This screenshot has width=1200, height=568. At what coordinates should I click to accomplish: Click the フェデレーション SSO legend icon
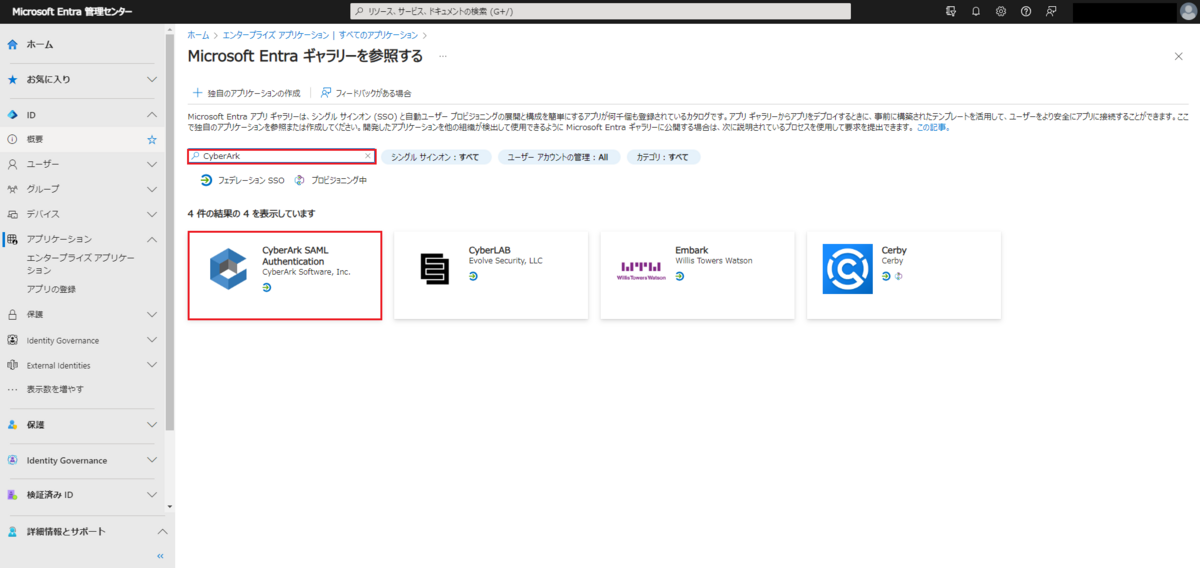tap(206, 181)
